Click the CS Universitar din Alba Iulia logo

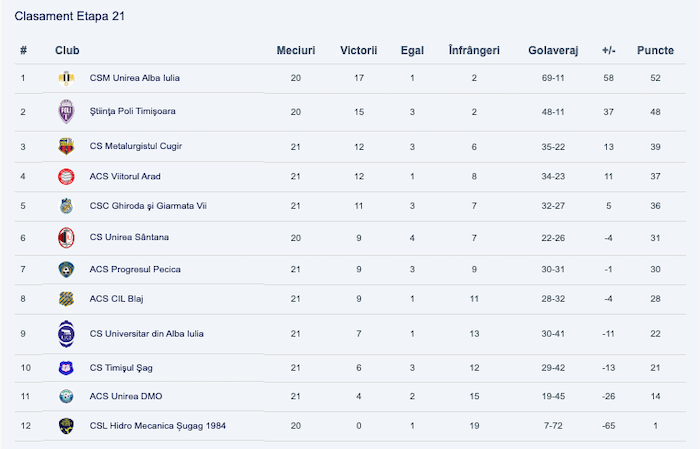(66, 334)
